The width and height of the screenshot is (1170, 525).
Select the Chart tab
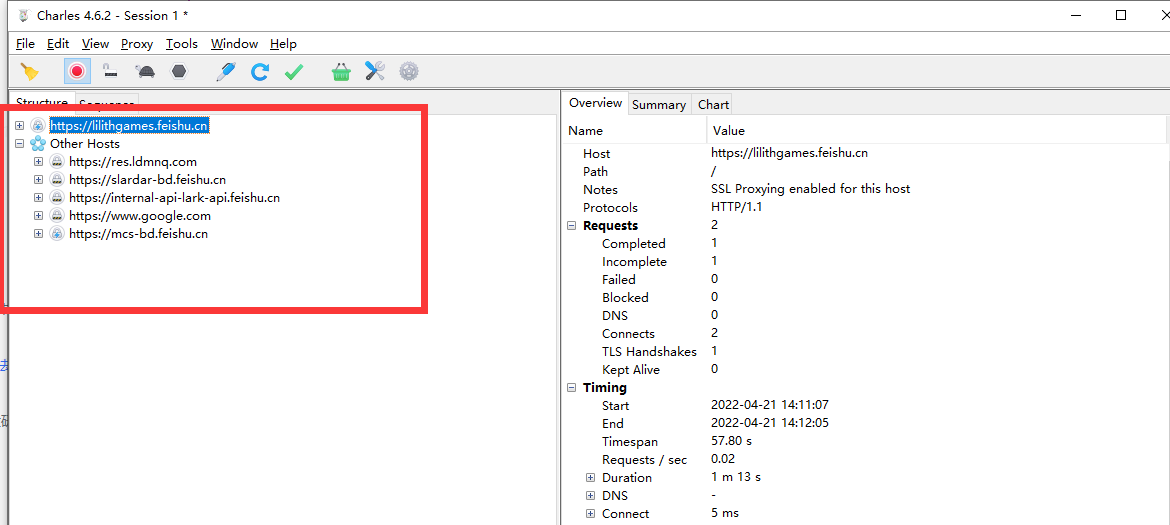(713, 104)
